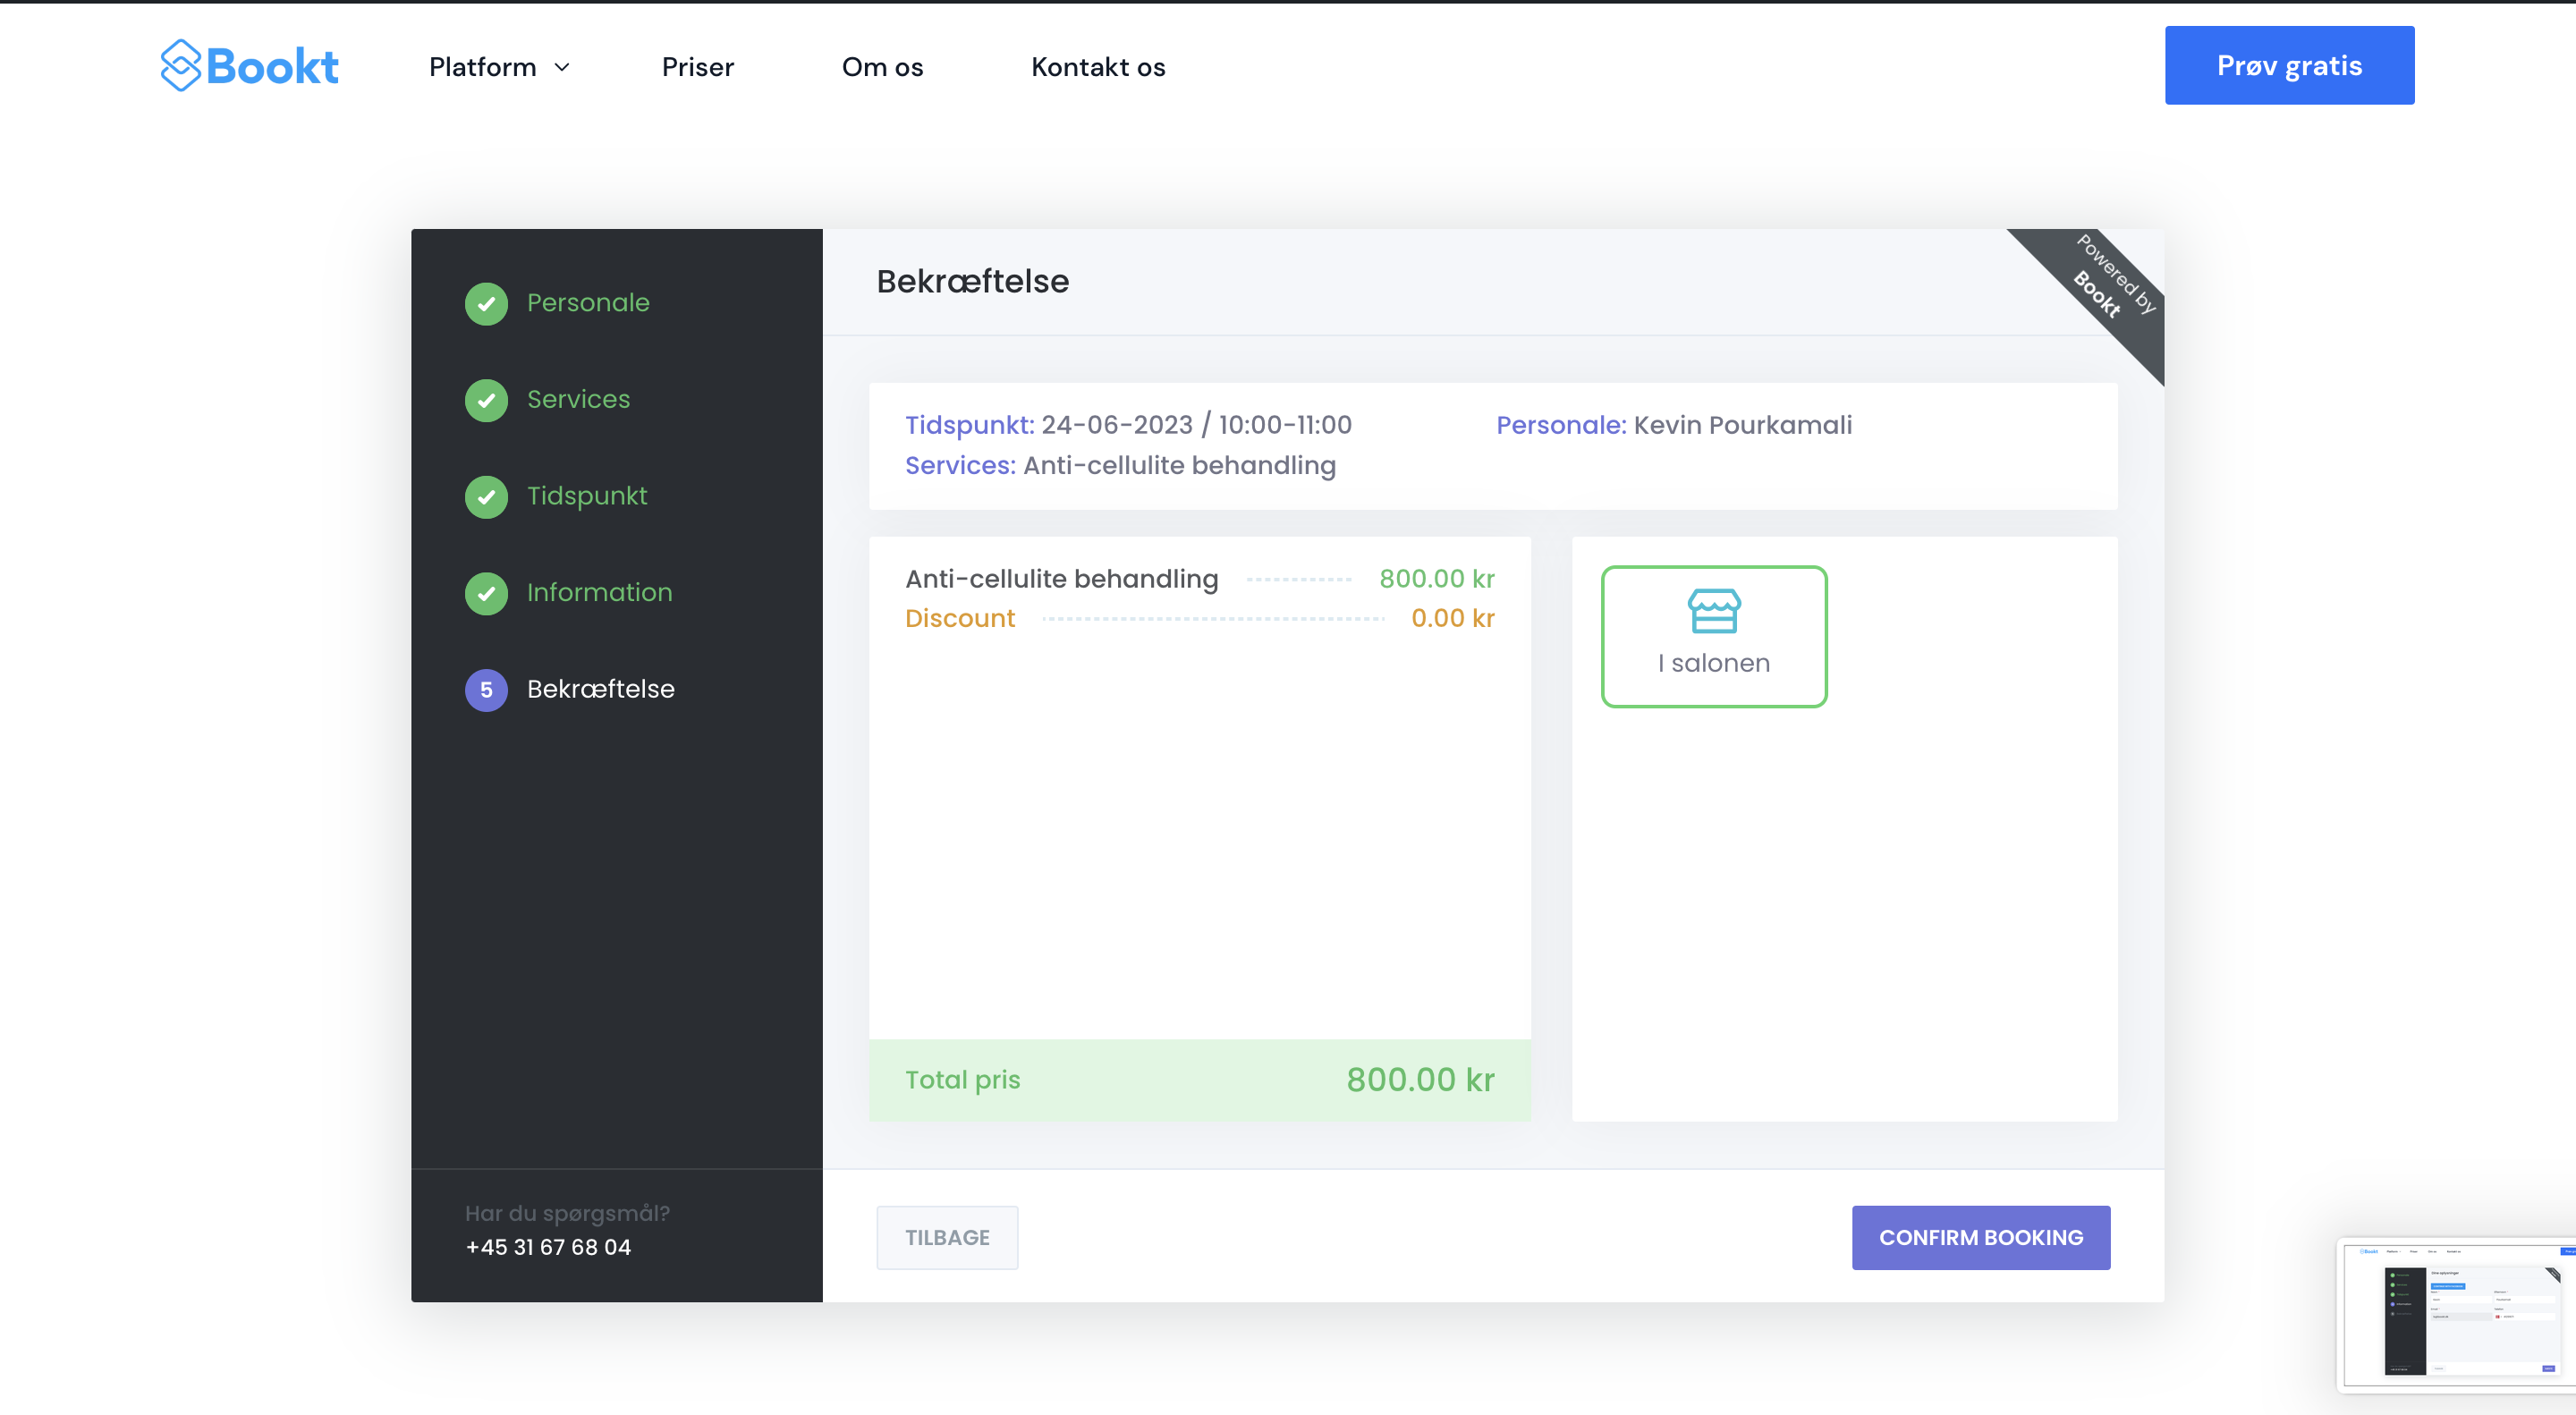Screen dimensions: 2576x1415
Task: Open the Priser page
Action: click(x=697, y=67)
